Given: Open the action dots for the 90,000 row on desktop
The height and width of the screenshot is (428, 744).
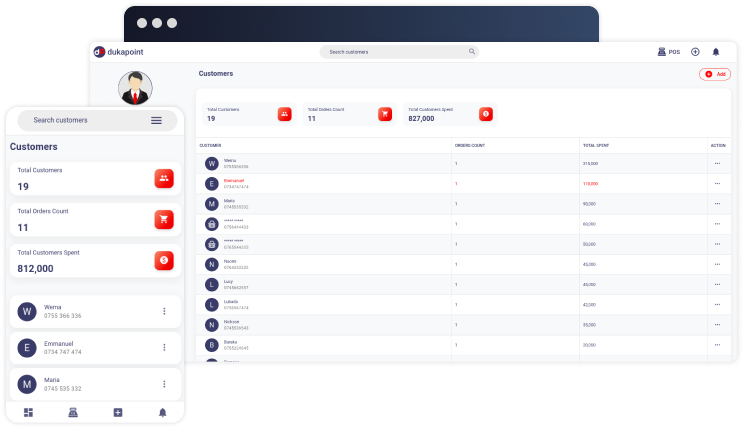Looking at the screenshot, I should [x=717, y=204].
